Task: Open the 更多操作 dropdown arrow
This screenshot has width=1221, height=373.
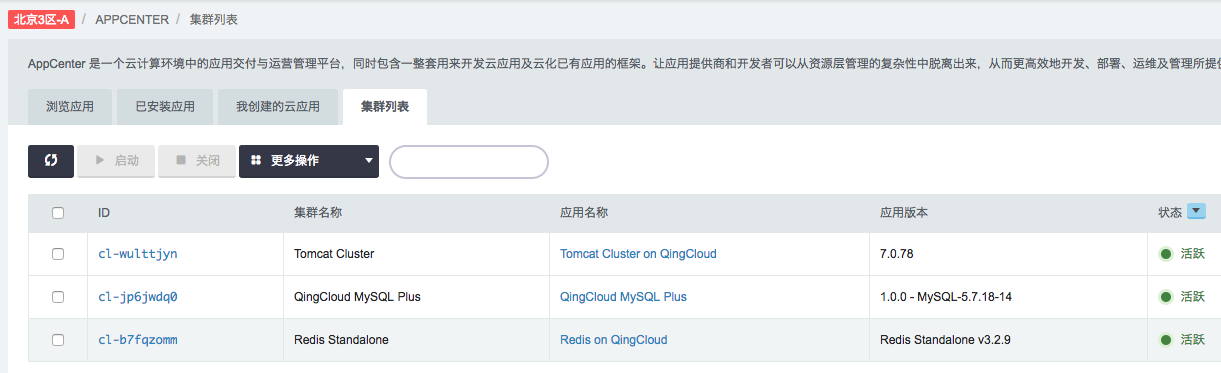Action: [369, 161]
